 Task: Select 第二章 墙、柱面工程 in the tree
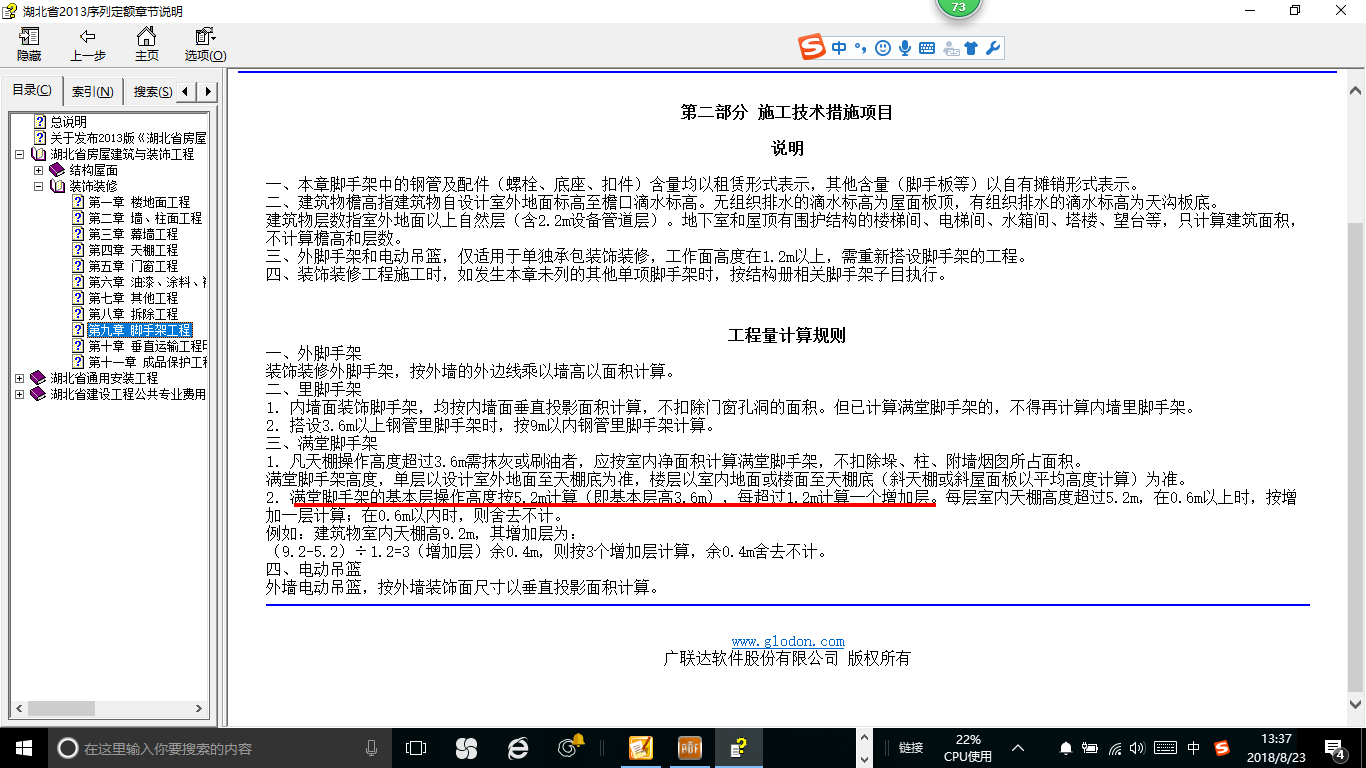(x=144, y=218)
